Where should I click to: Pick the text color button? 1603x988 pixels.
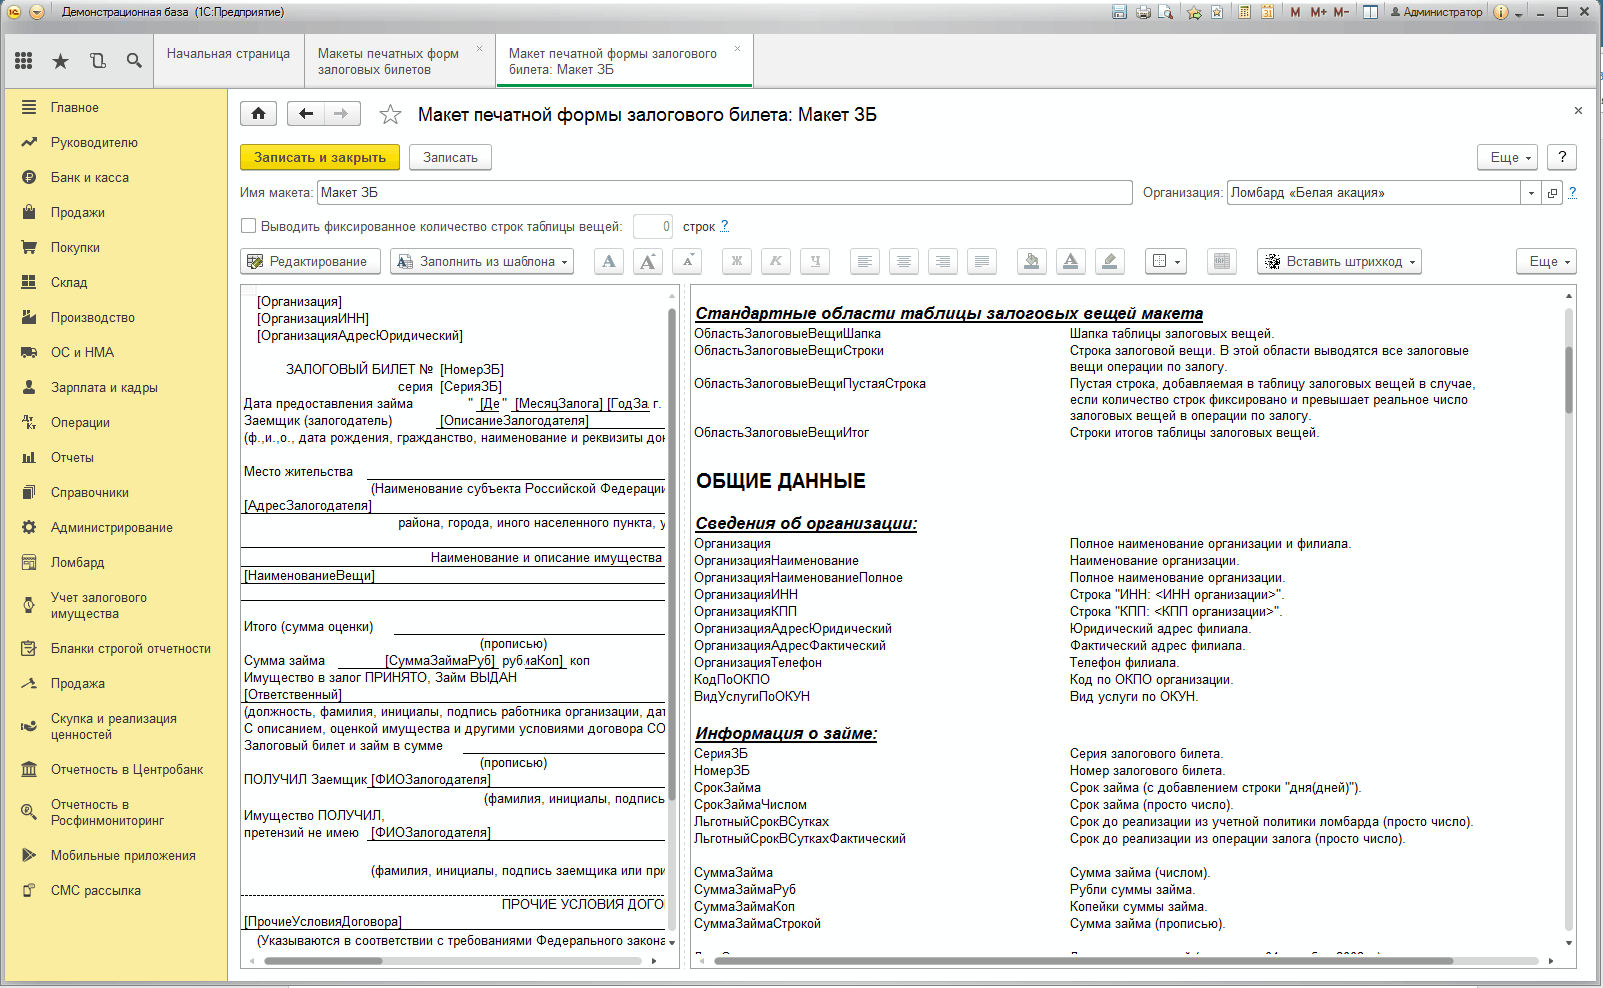click(x=1071, y=261)
